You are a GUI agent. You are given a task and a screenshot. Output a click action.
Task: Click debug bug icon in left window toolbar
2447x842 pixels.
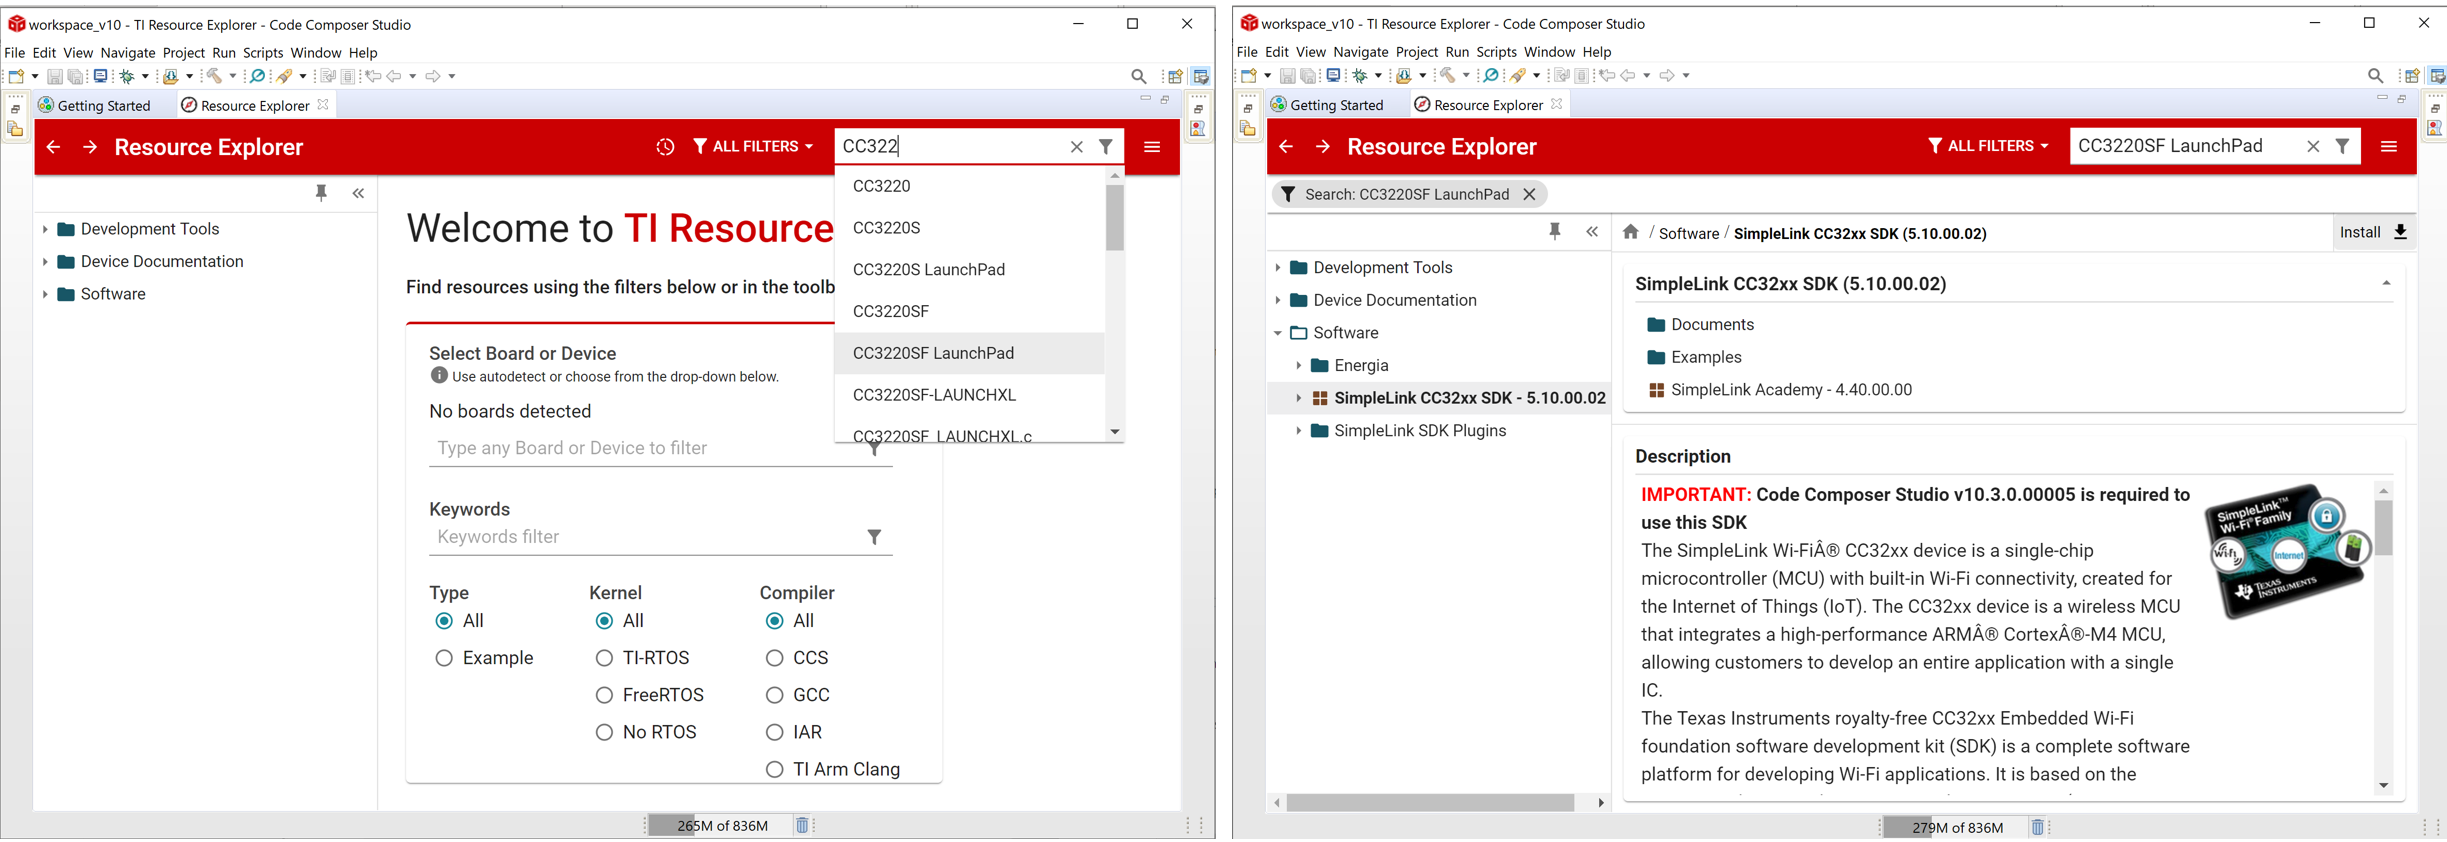[x=127, y=76]
